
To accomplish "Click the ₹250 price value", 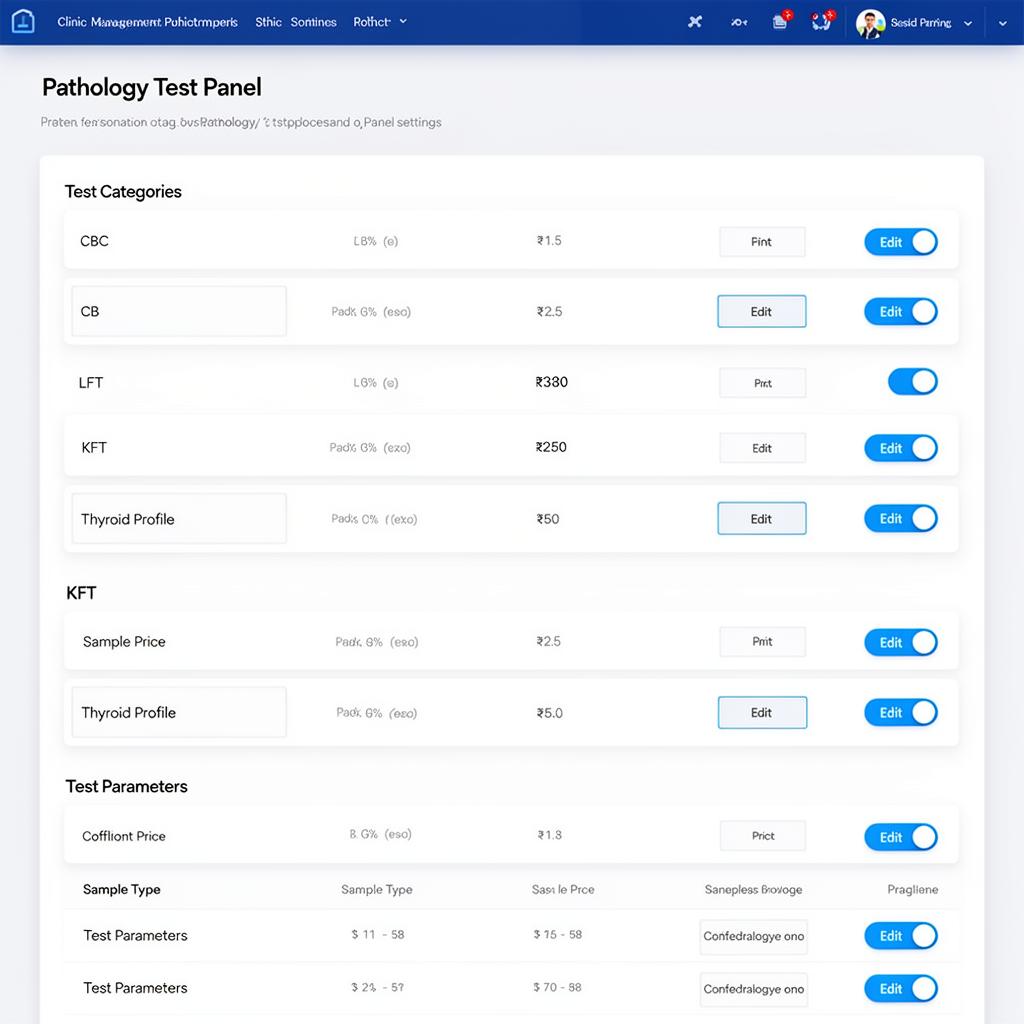I will click(551, 447).
